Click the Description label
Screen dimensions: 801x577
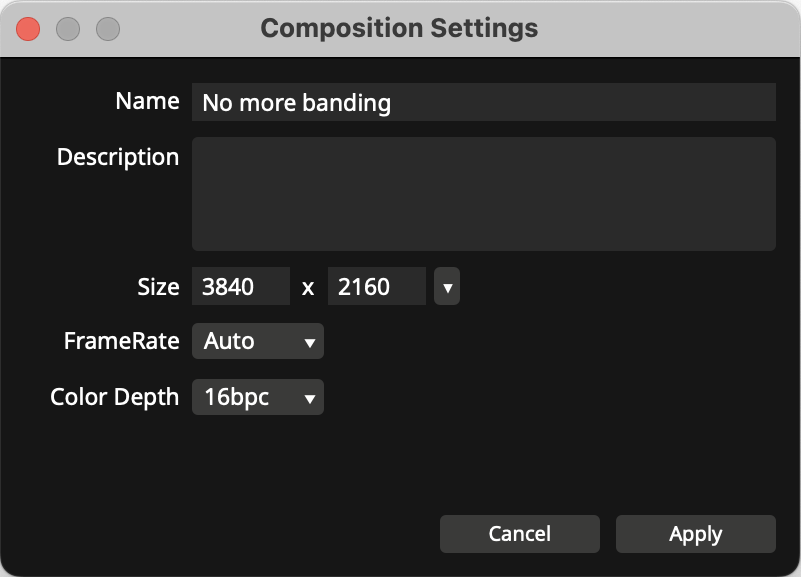point(118,157)
